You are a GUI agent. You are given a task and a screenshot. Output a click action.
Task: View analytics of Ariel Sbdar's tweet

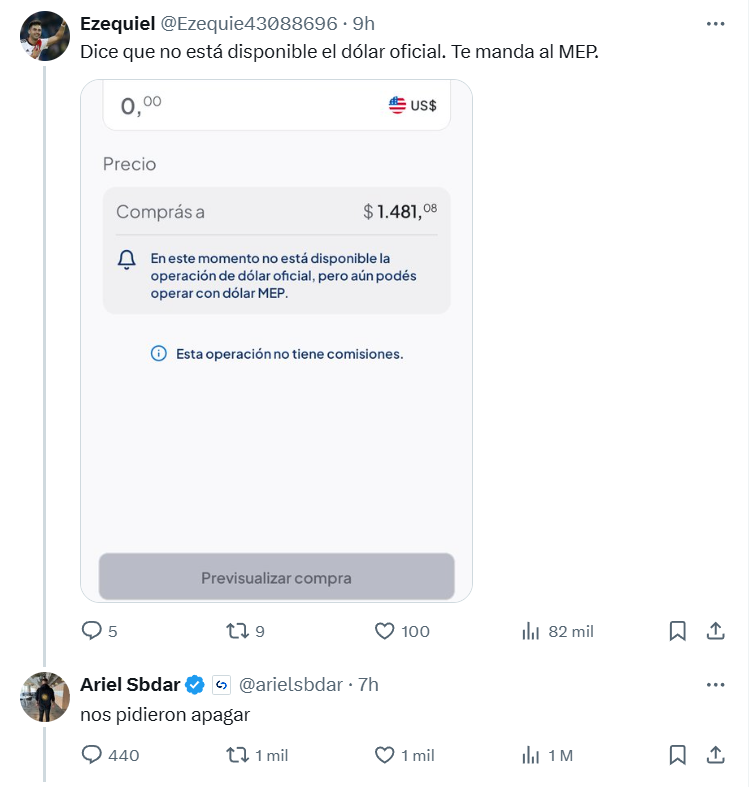[532, 754]
